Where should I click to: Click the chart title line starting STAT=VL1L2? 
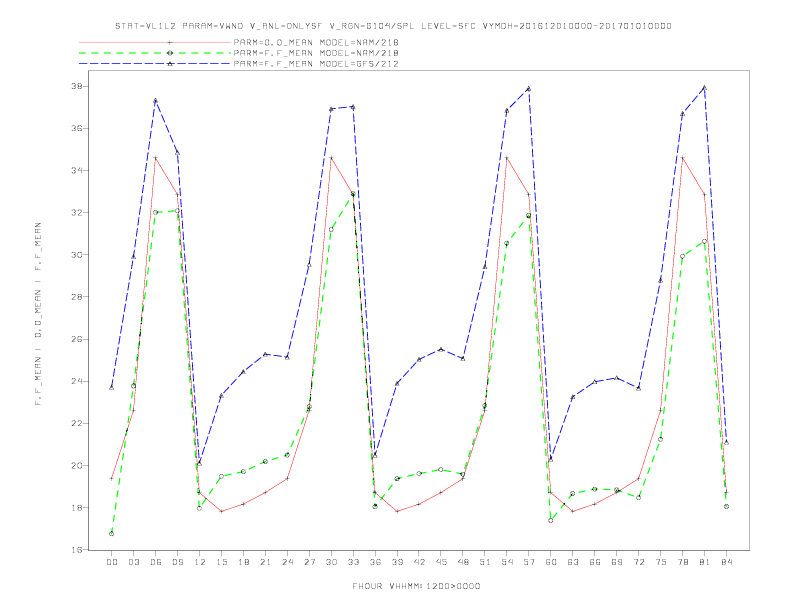[x=393, y=26]
